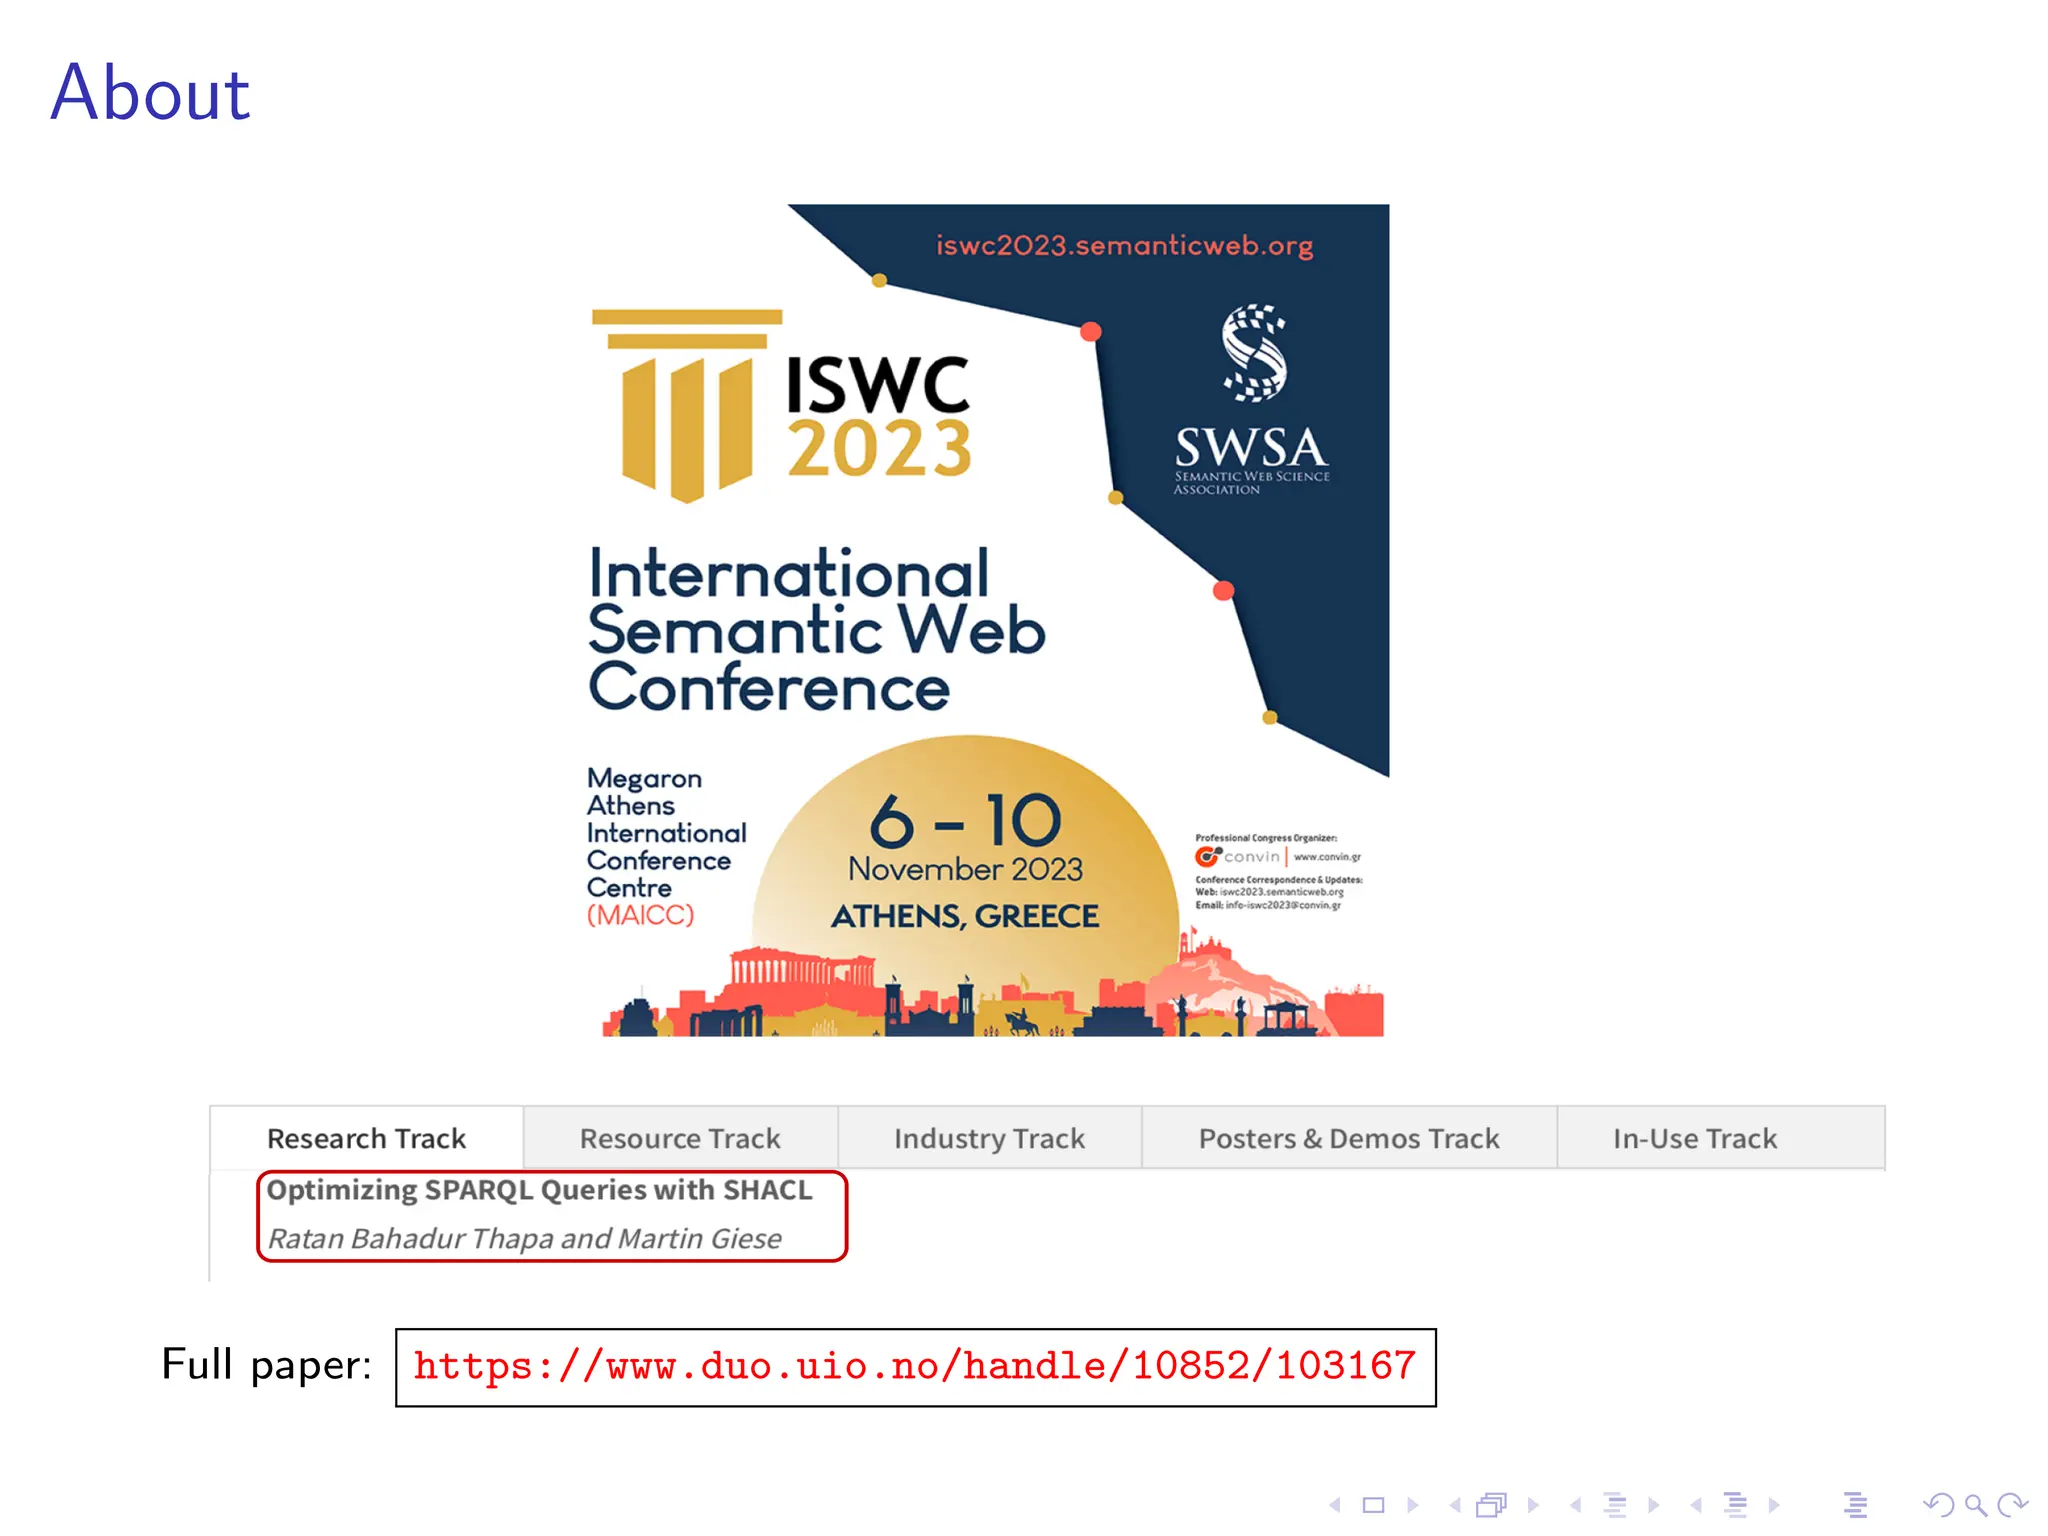Click the subsection navigation icon
The width and height of the screenshot is (2048, 1536).
(x=1615, y=1505)
